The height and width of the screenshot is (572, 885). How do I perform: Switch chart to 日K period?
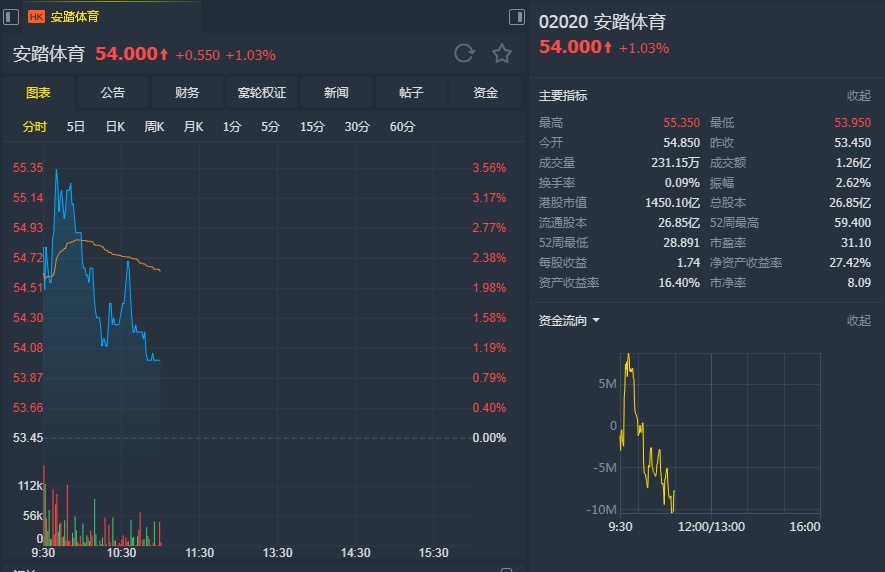pos(115,127)
